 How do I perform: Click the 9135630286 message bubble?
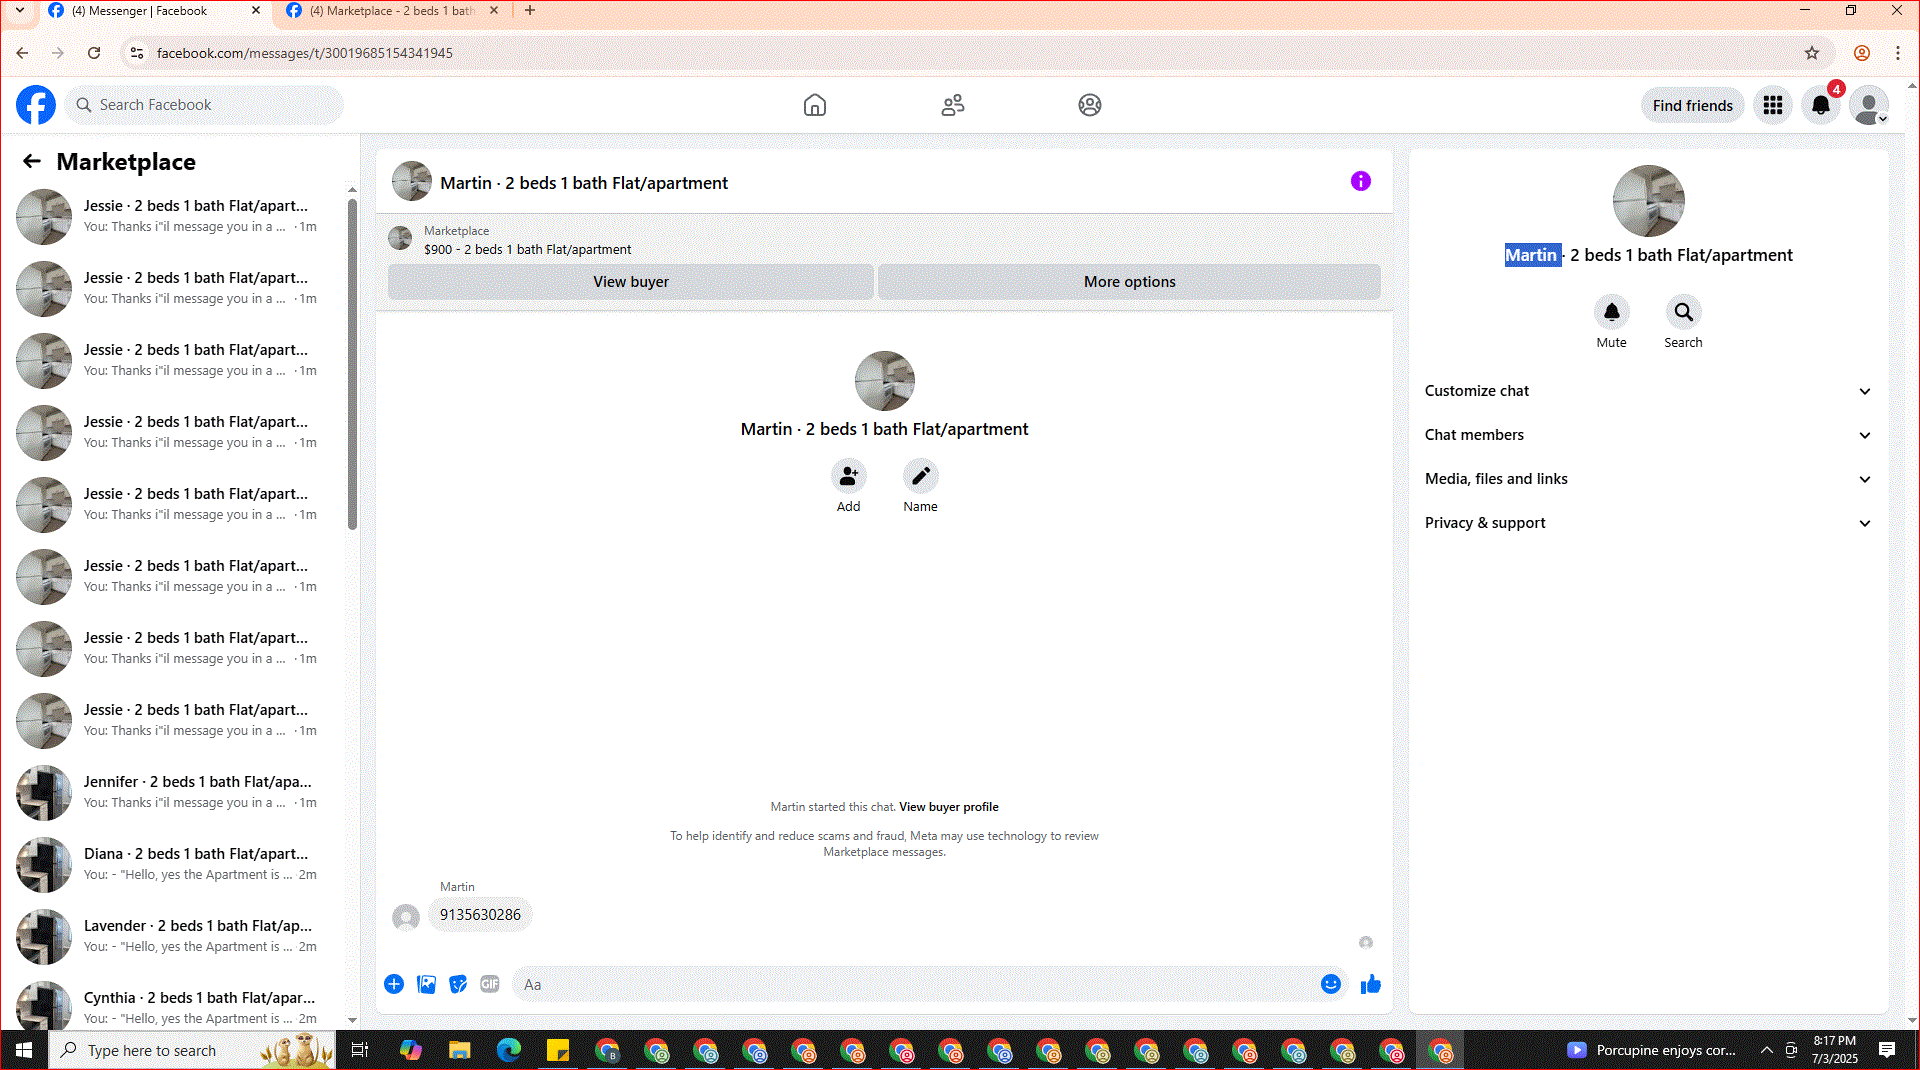tap(480, 915)
